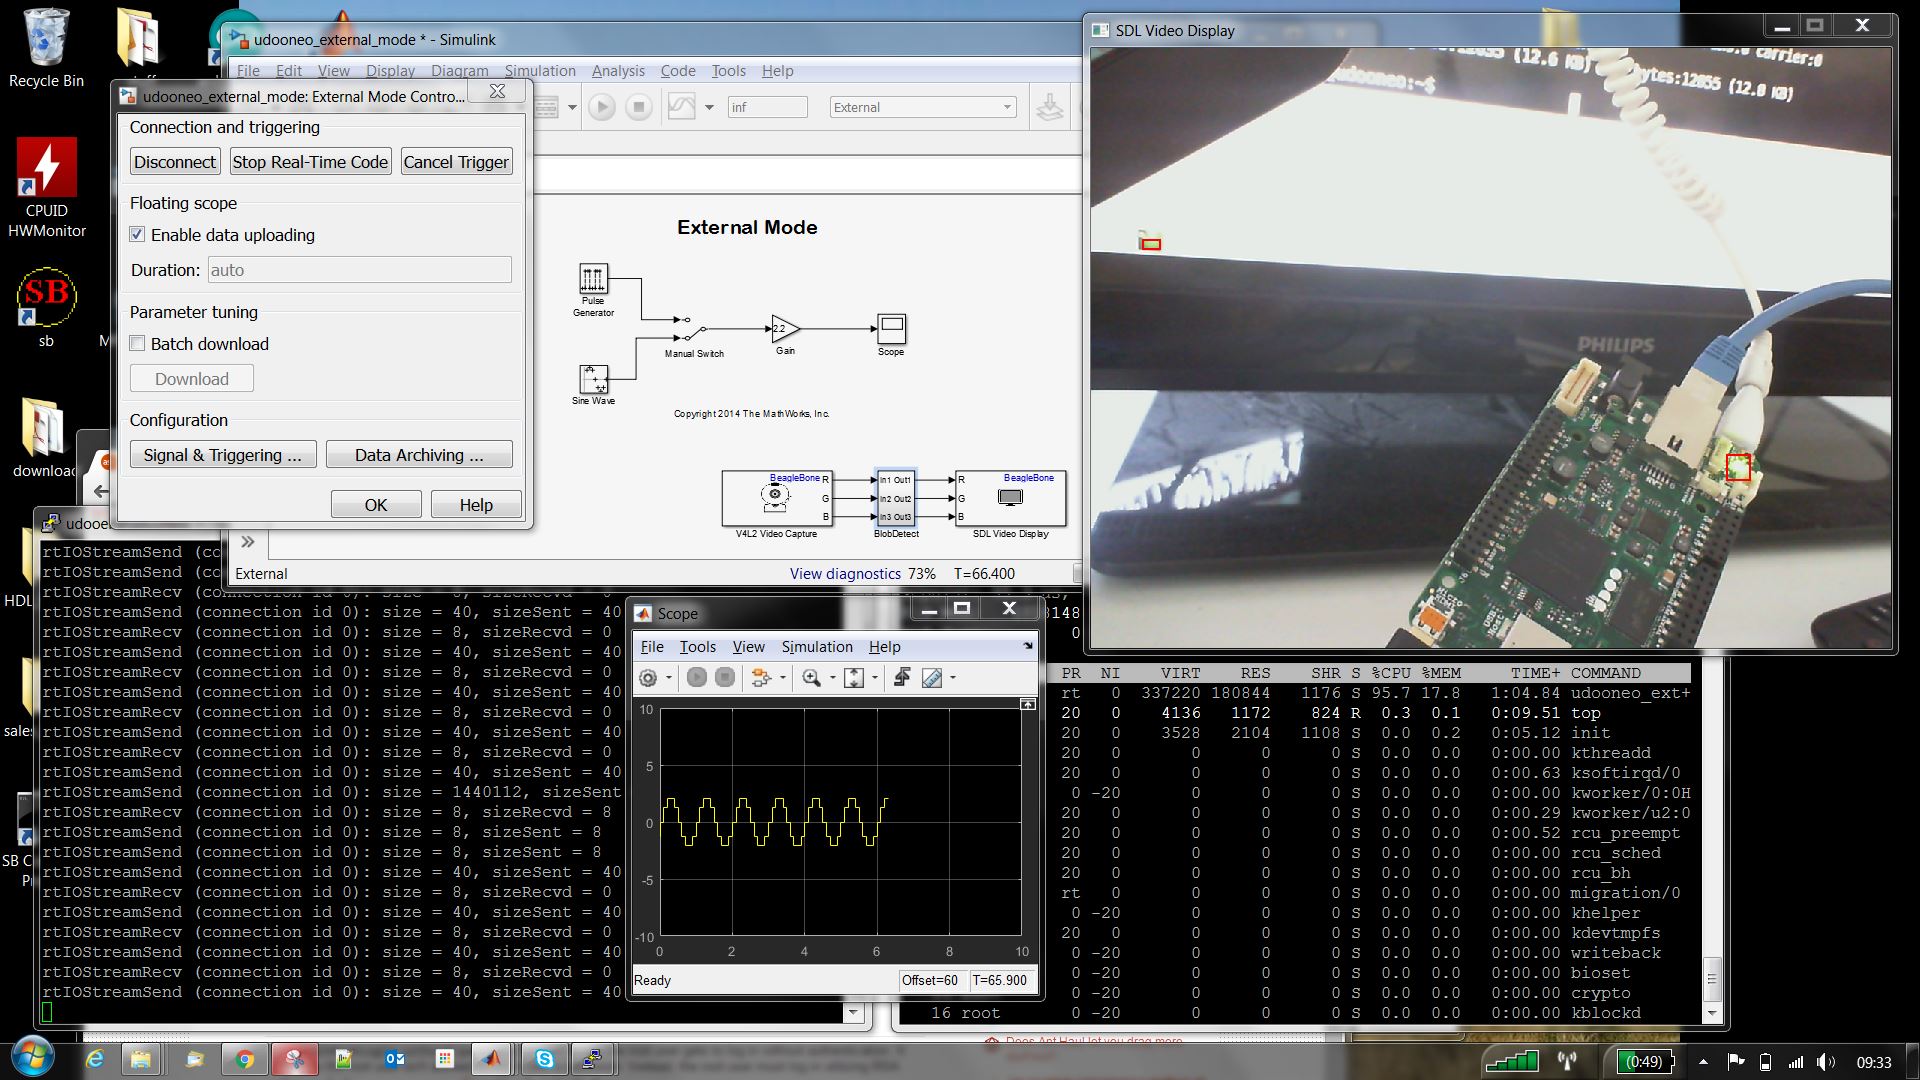1920x1080 pixels.
Task: Open Scope window View menu
Action: [x=748, y=647]
